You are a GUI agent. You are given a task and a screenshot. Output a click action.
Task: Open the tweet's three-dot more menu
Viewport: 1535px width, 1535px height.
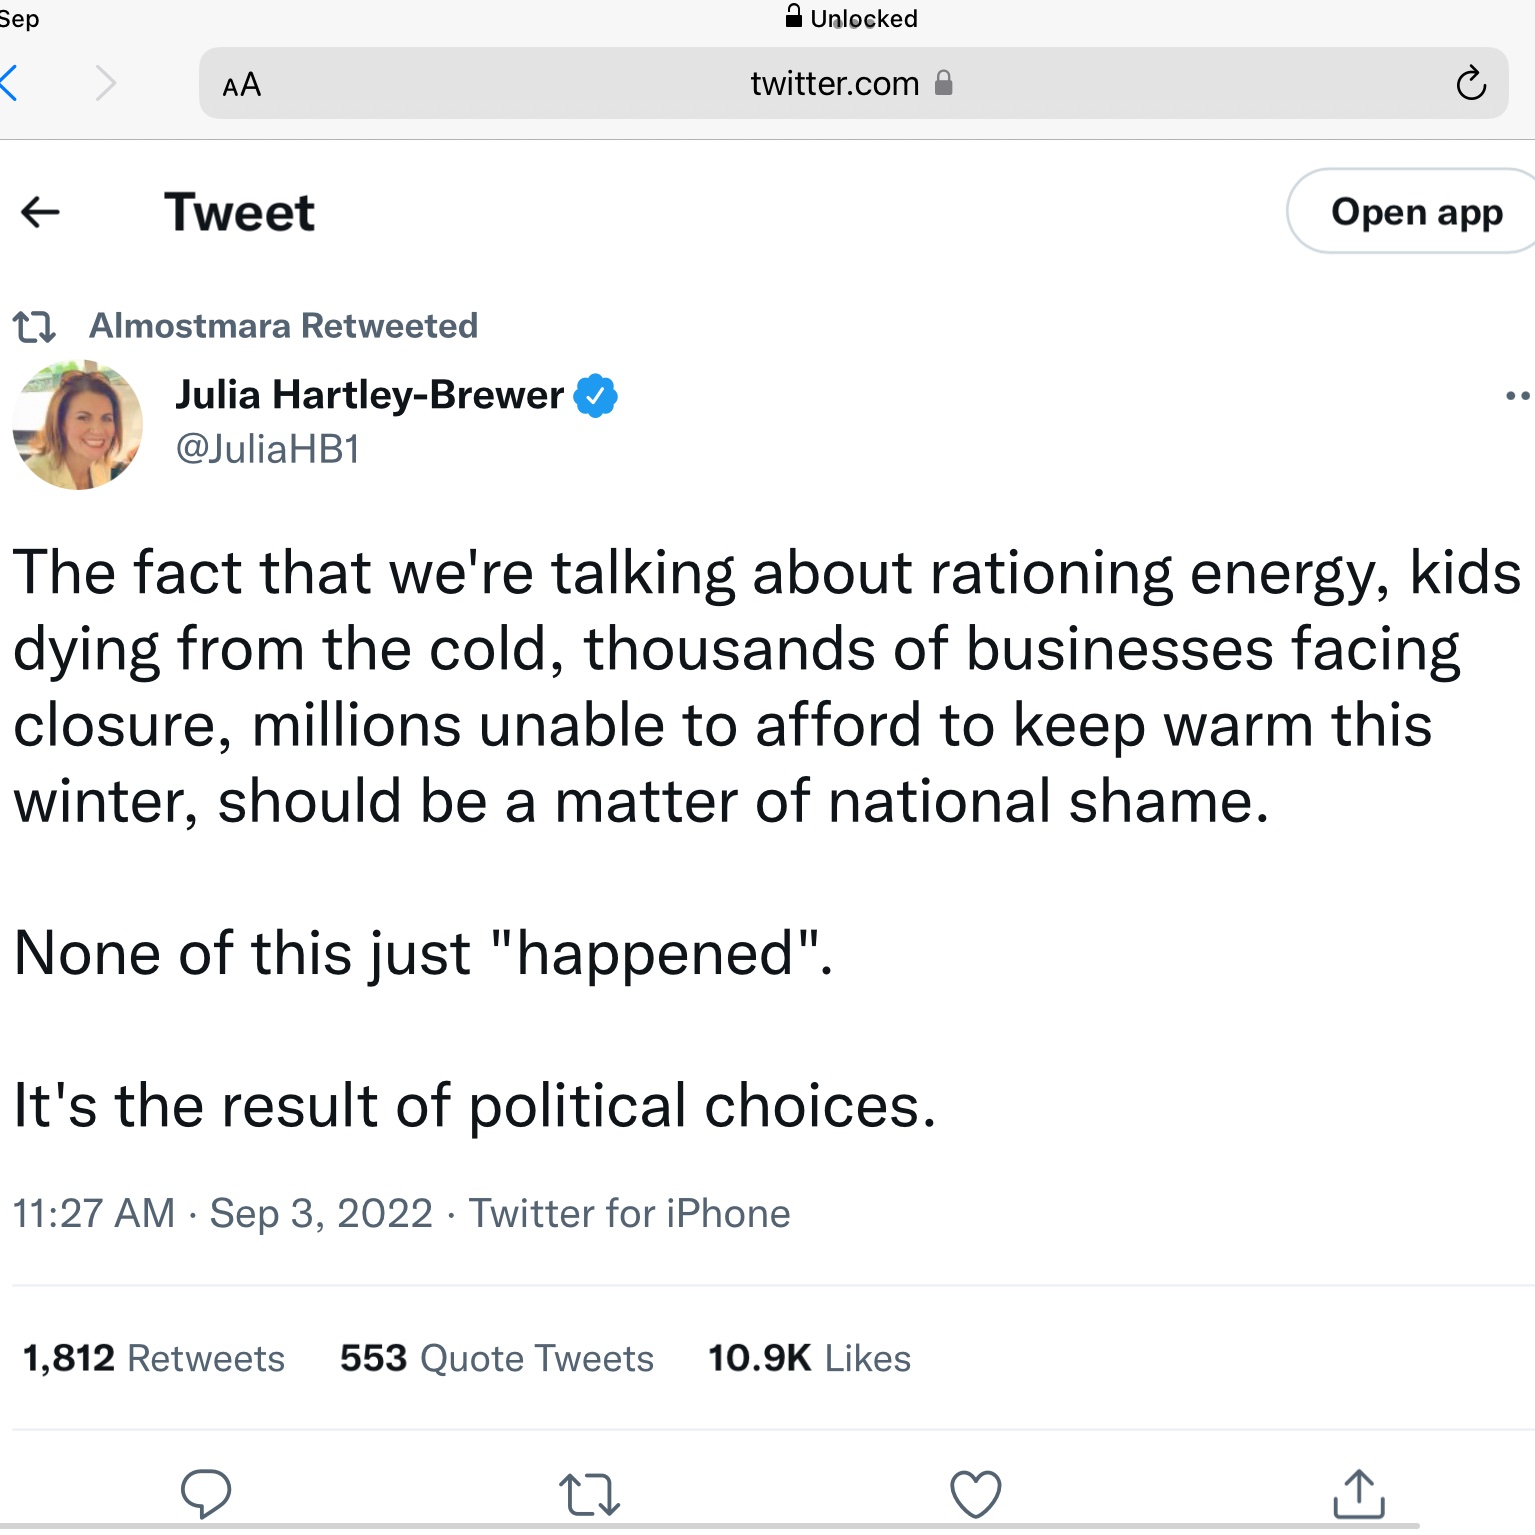pyautogui.click(x=1517, y=396)
